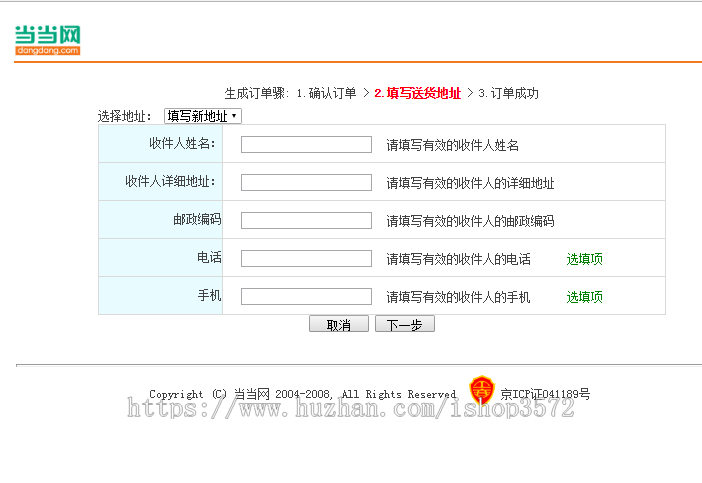Click hint 请填写有效的收件人姓名

click(x=453, y=145)
